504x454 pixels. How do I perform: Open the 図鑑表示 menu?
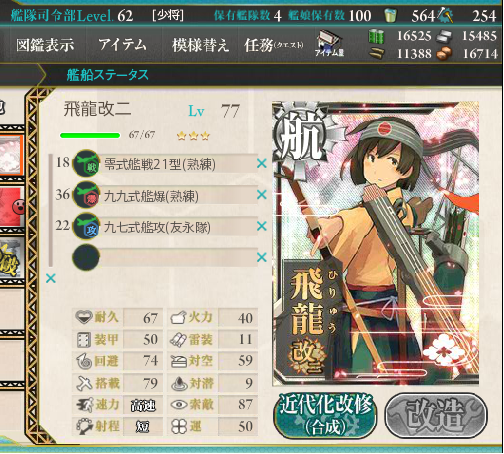click(45, 45)
